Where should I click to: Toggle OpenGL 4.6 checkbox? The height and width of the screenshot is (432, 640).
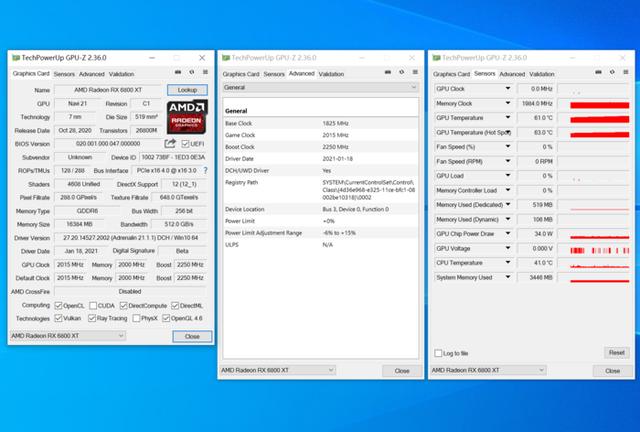[x=166, y=318]
